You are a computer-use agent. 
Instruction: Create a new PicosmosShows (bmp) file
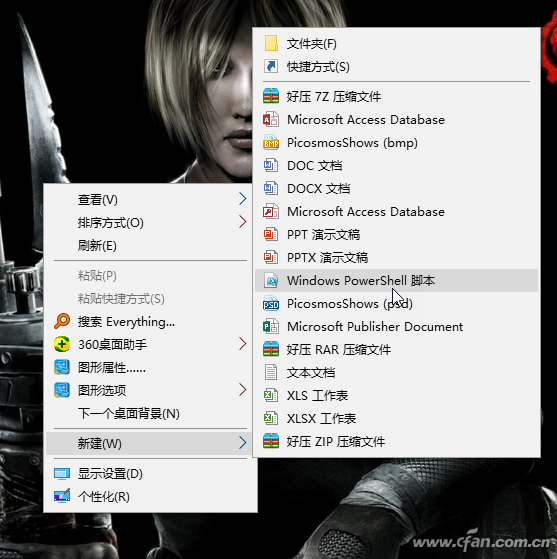397,143
